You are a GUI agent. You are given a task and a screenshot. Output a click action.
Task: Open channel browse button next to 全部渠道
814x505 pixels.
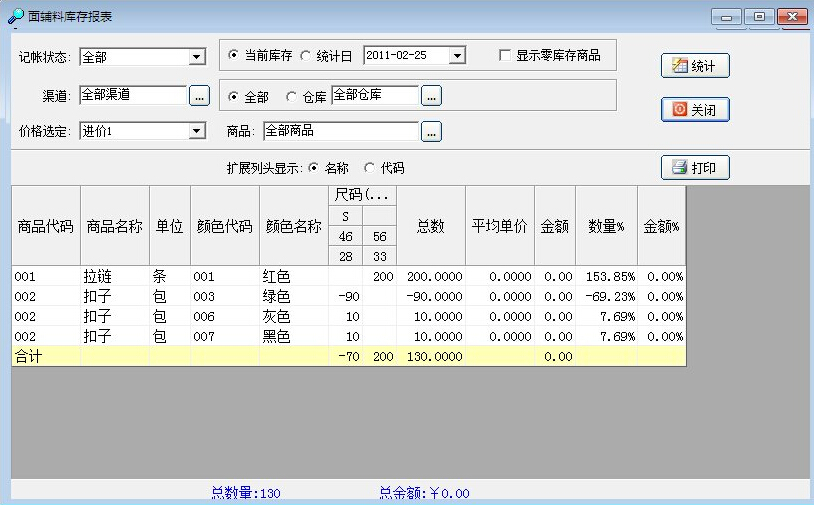199,97
